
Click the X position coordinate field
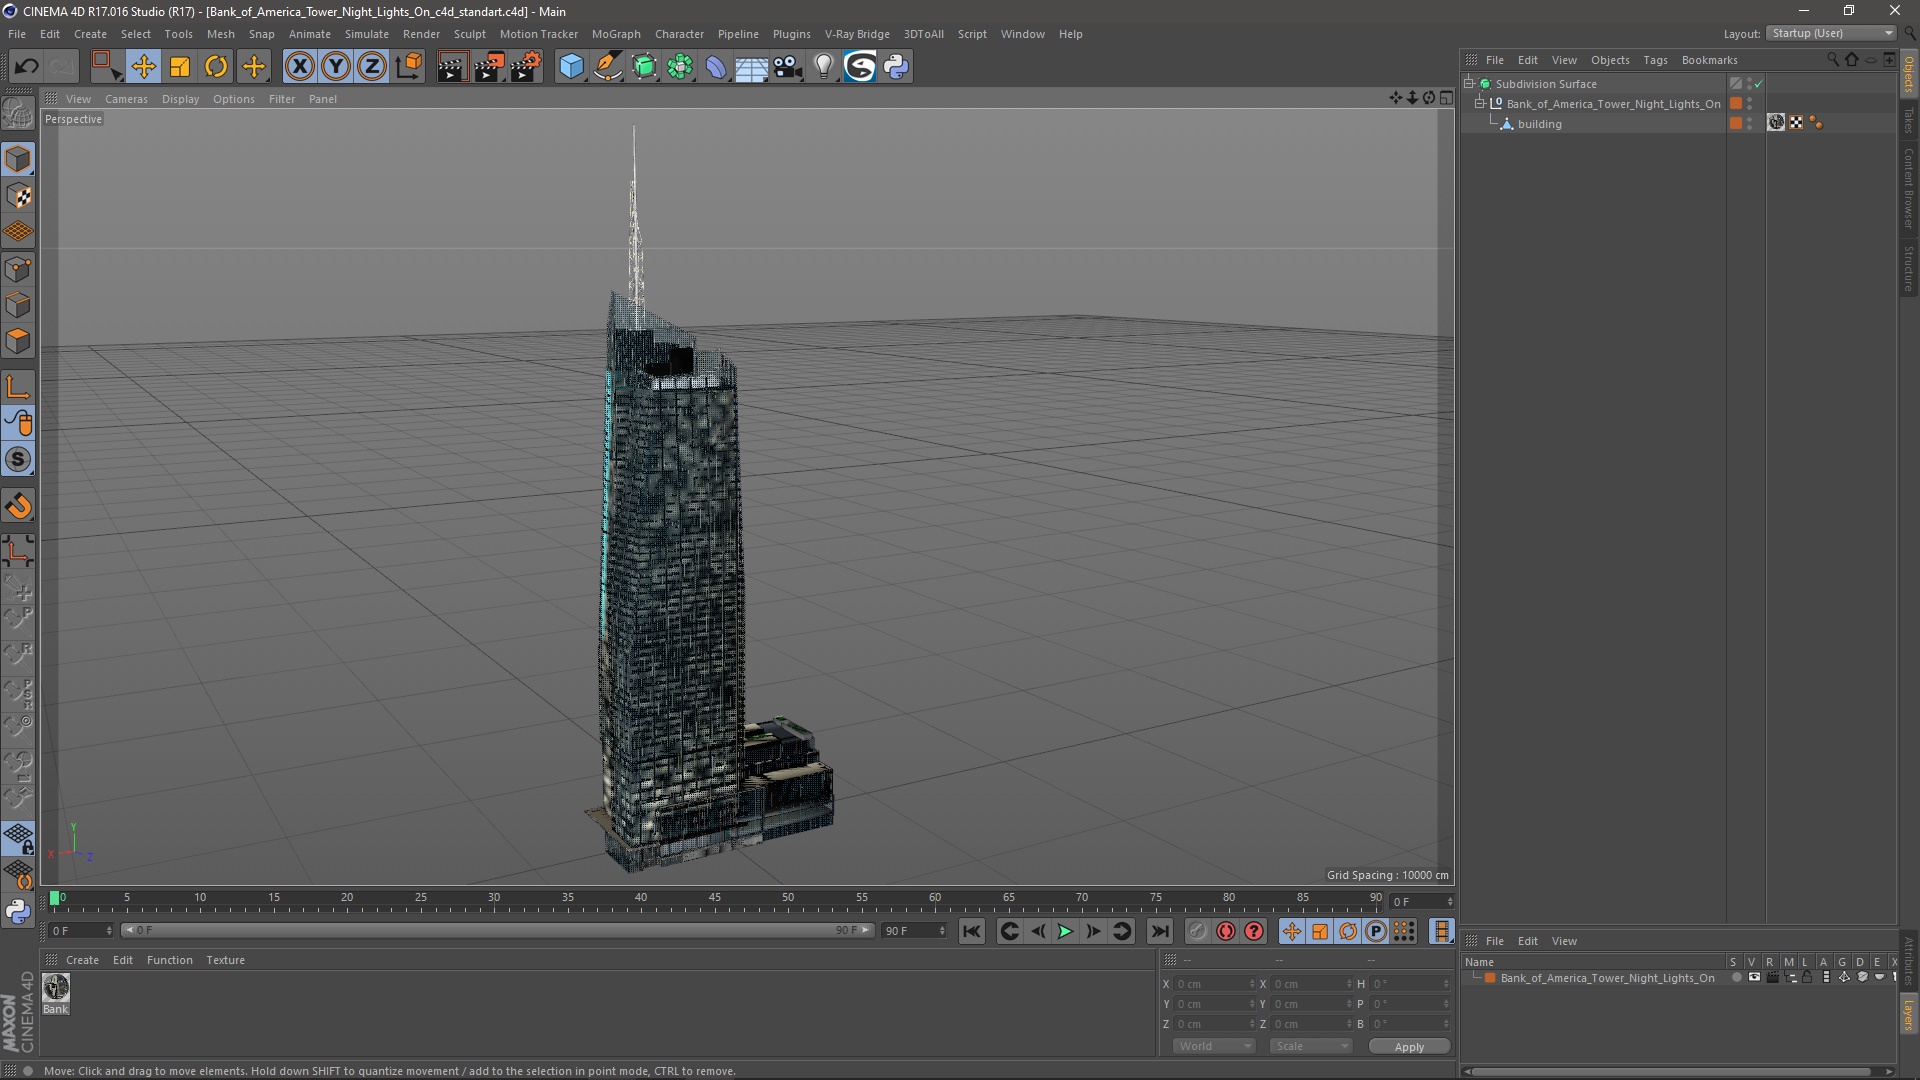coord(1214,984)
